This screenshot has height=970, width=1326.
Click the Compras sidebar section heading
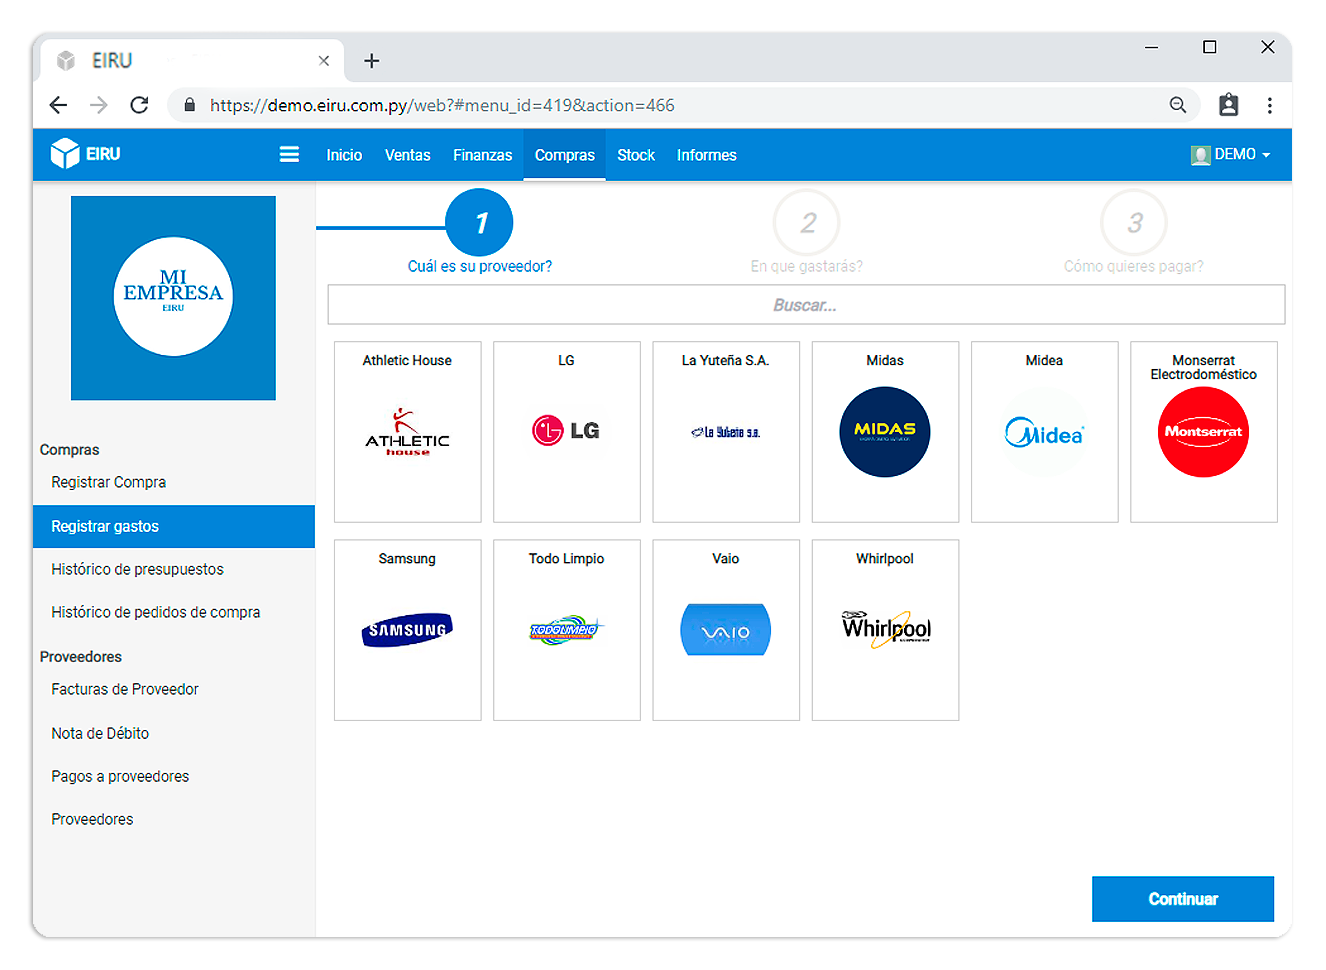coord(69,450)
